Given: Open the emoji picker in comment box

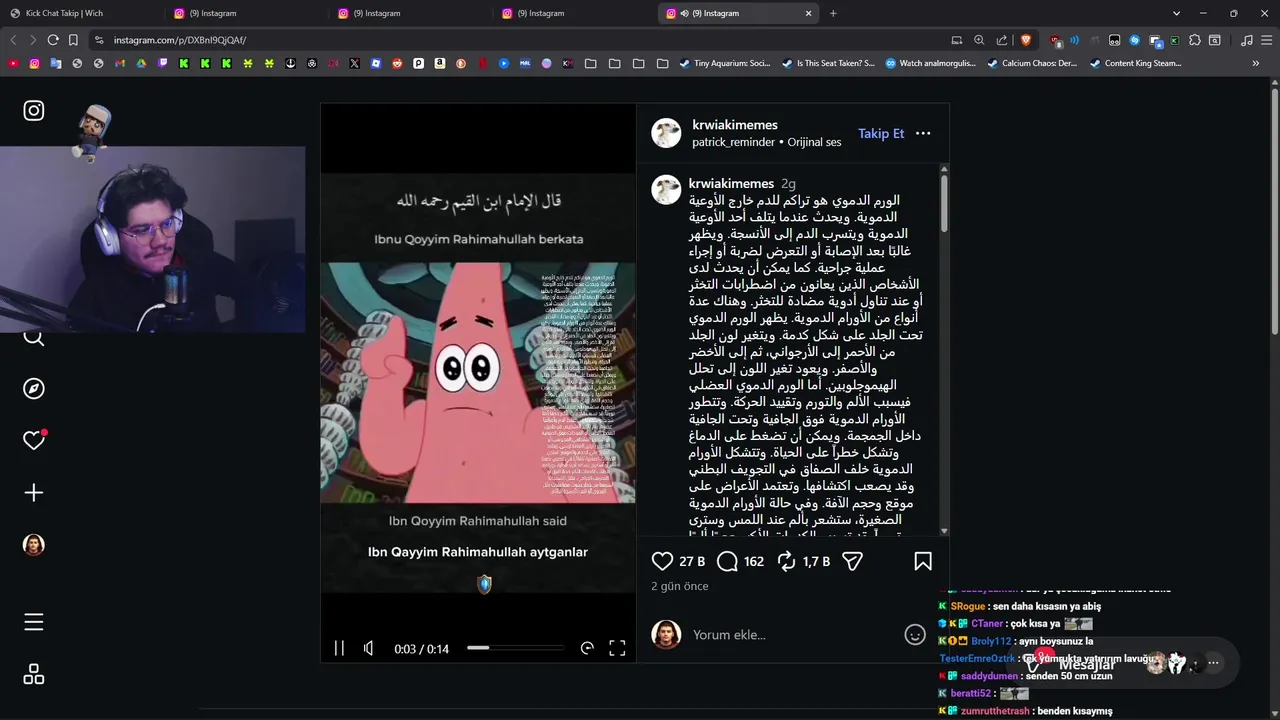Looking at the screenshot, I should [x=914, y=635].
